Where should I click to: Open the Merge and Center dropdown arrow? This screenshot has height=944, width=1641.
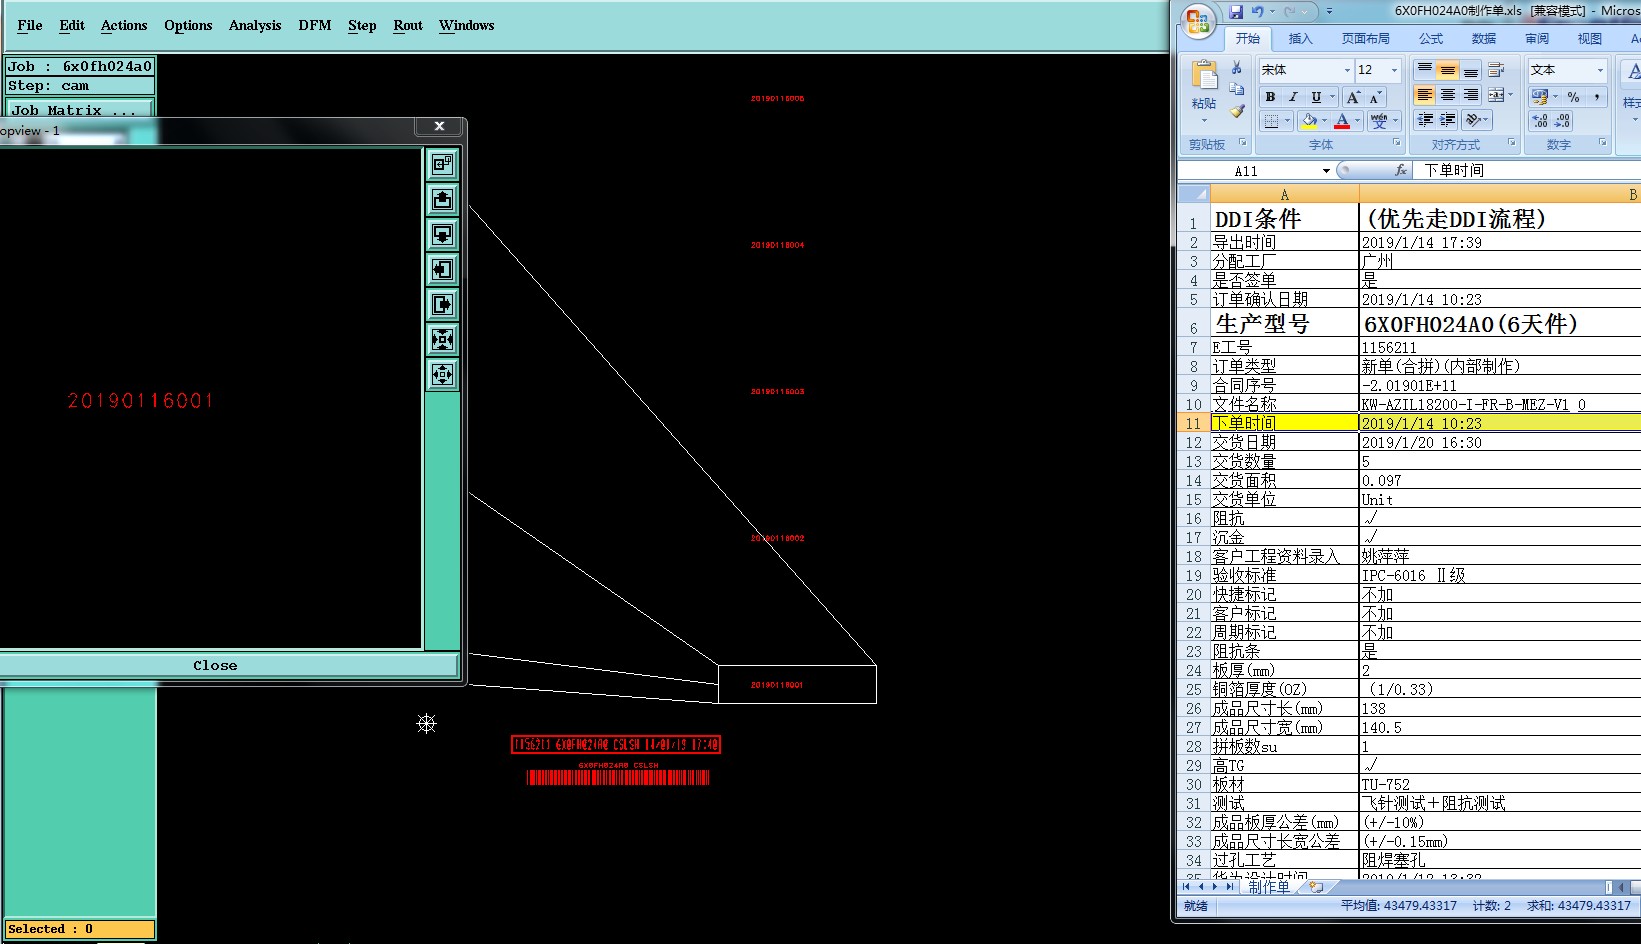[1510, 95]
